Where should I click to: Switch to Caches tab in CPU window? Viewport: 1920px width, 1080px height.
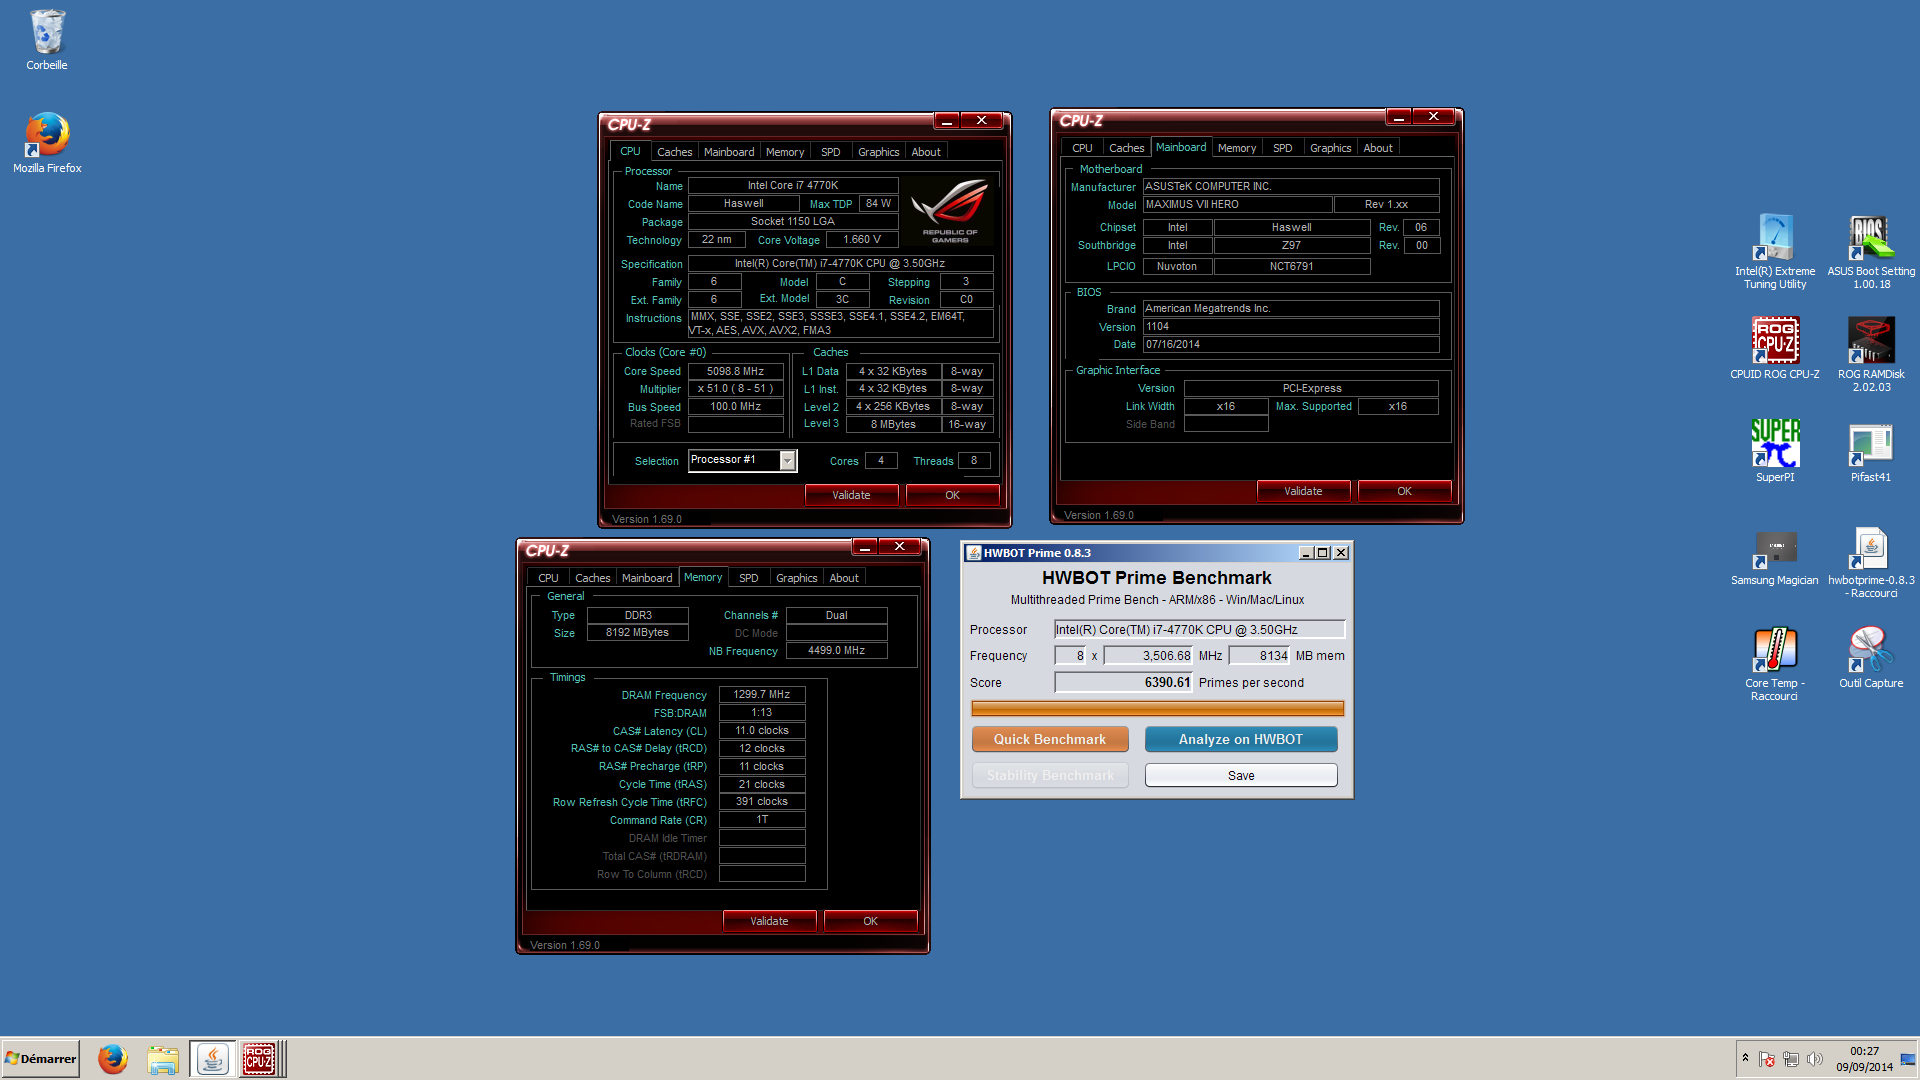click(674, 152)
